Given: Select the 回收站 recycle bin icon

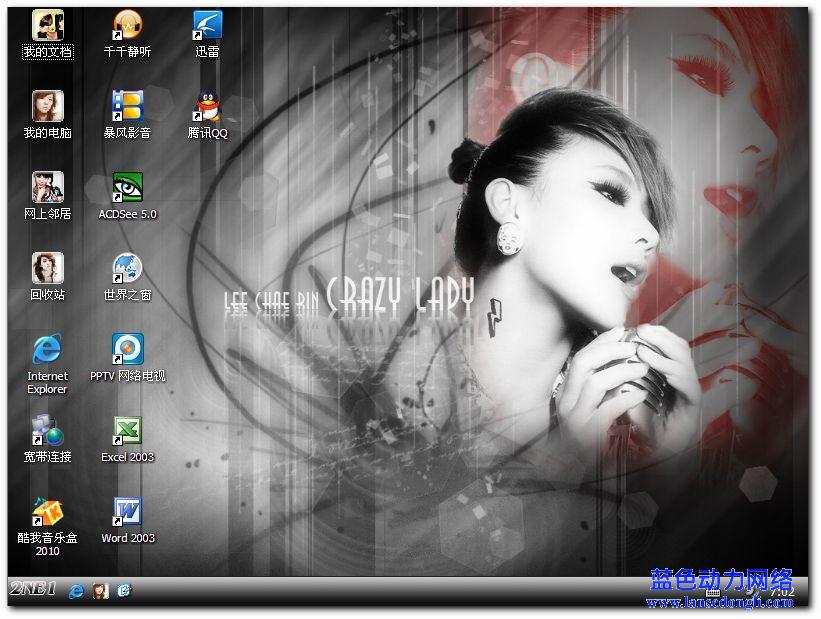Looking at the screenshot, I should 47,268.
